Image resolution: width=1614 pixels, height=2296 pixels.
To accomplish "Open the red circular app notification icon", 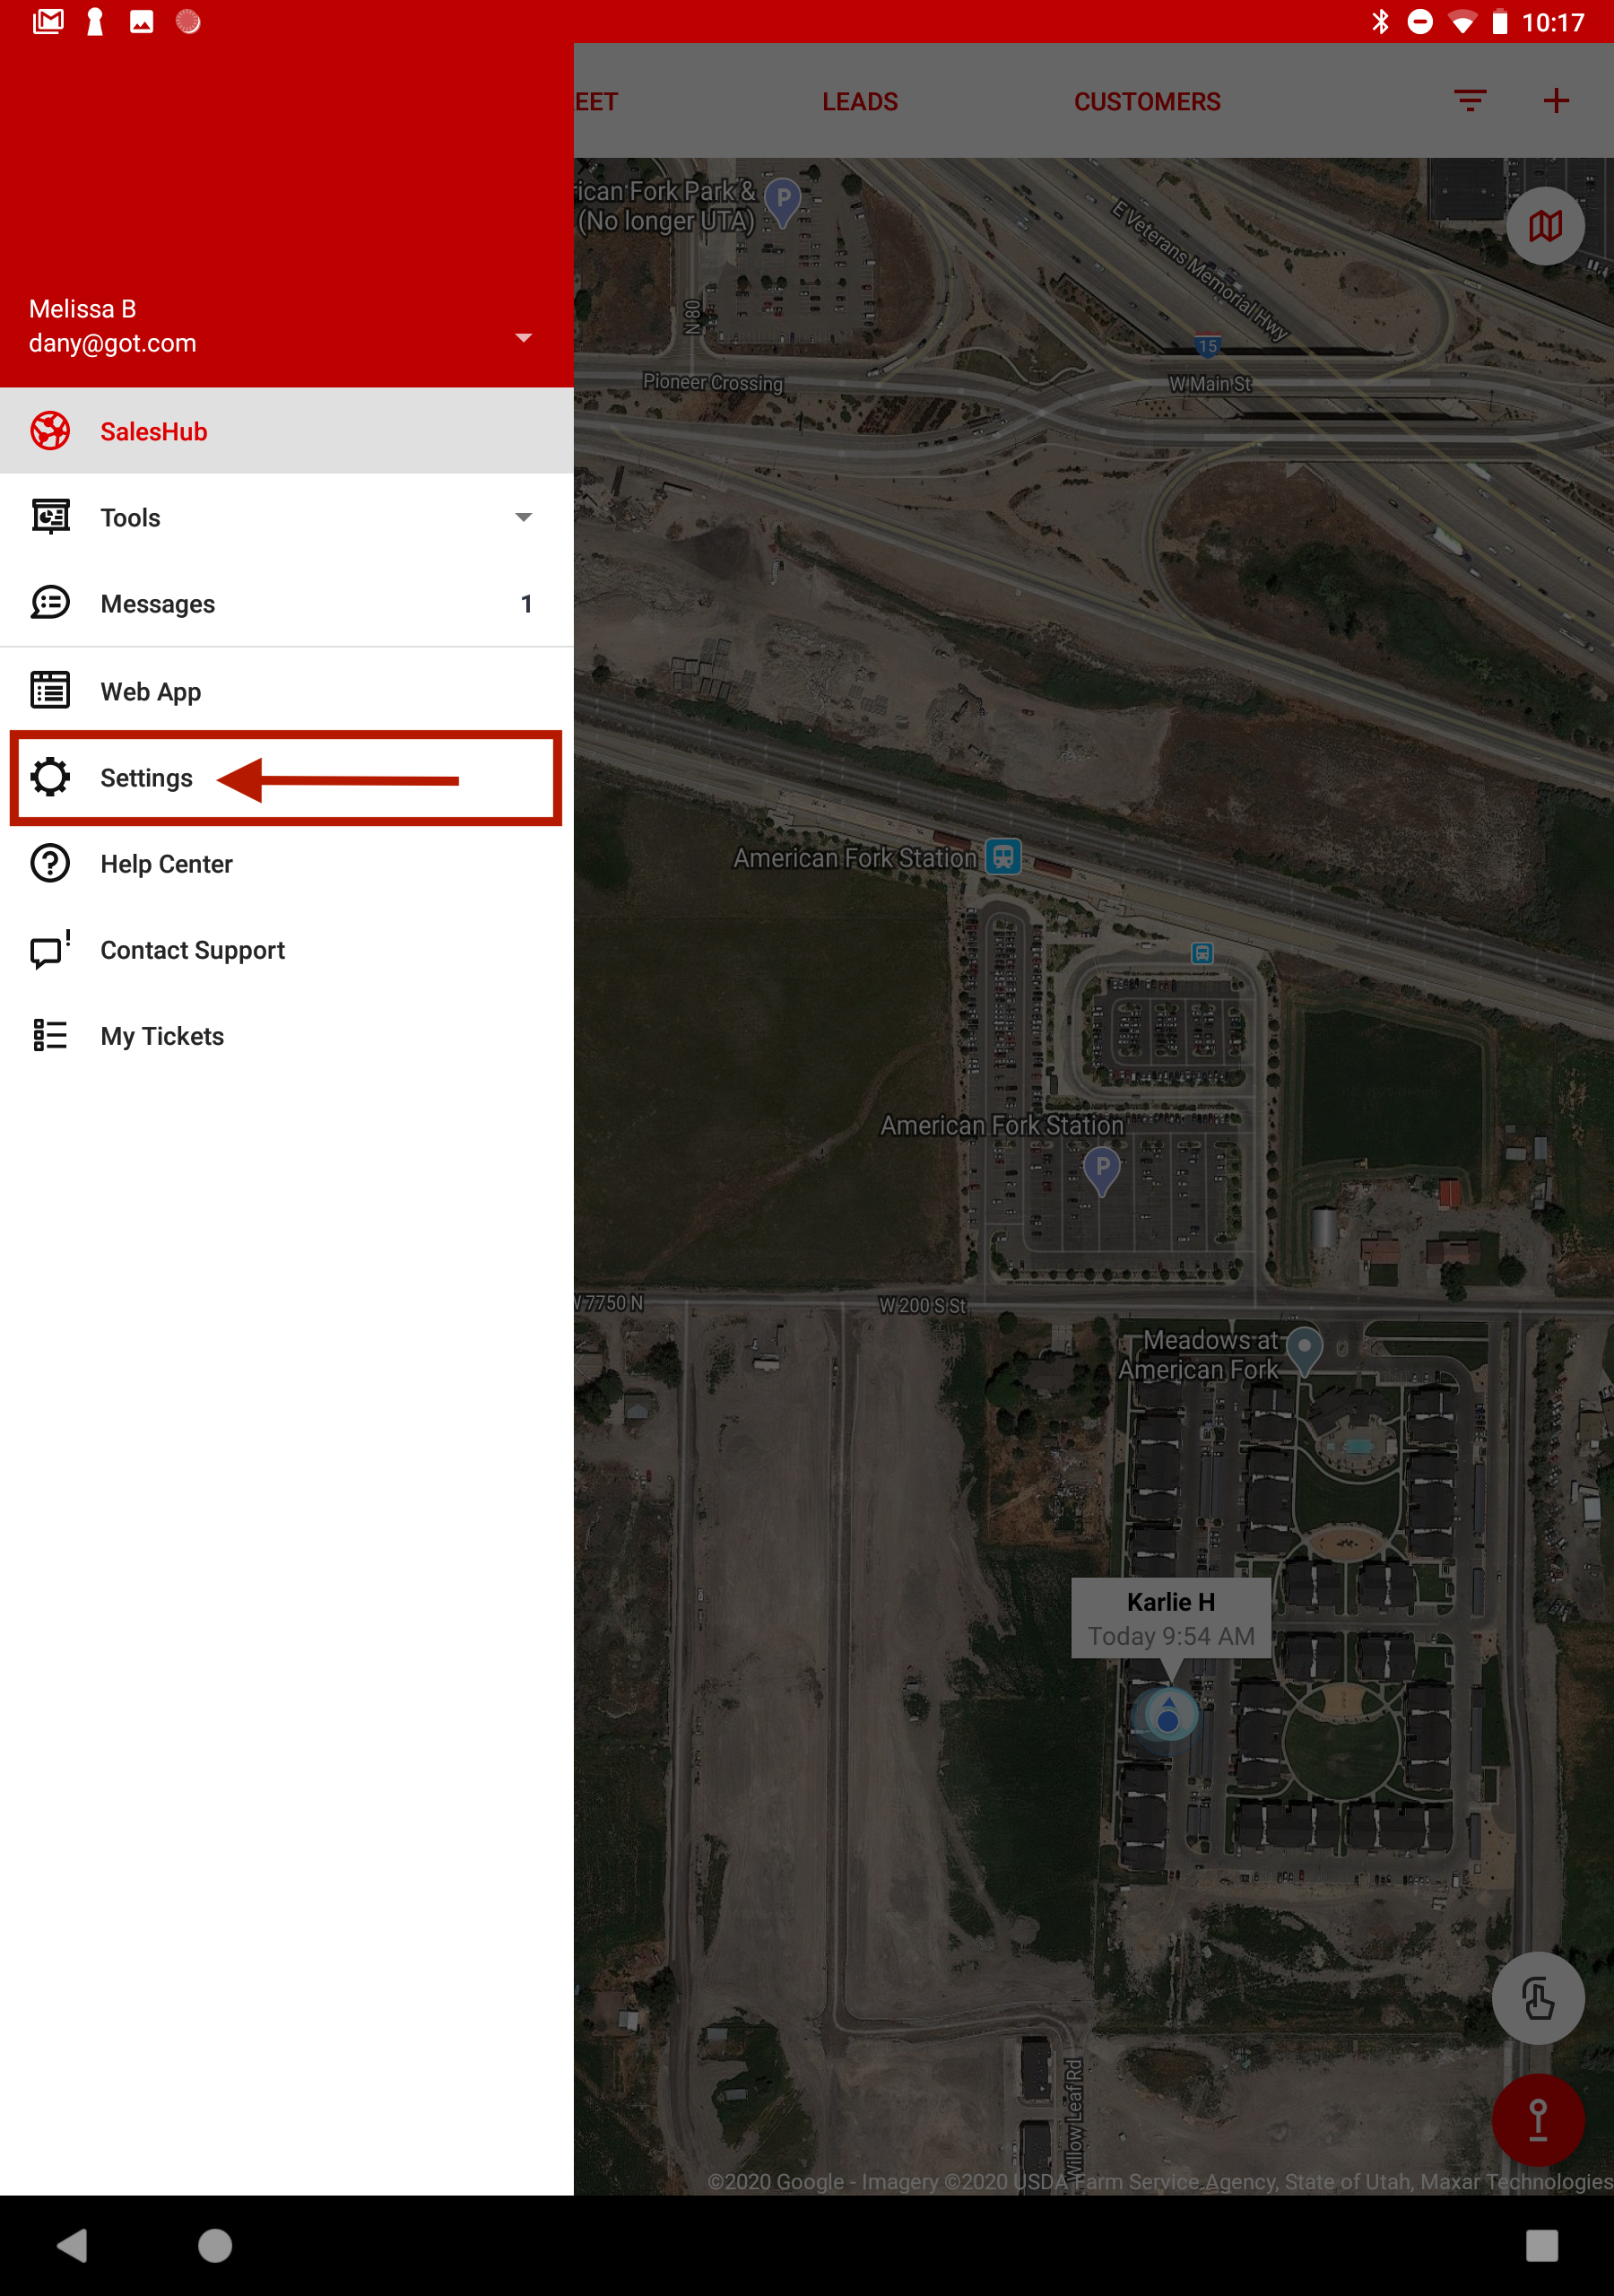I will (x=188, y=21).
